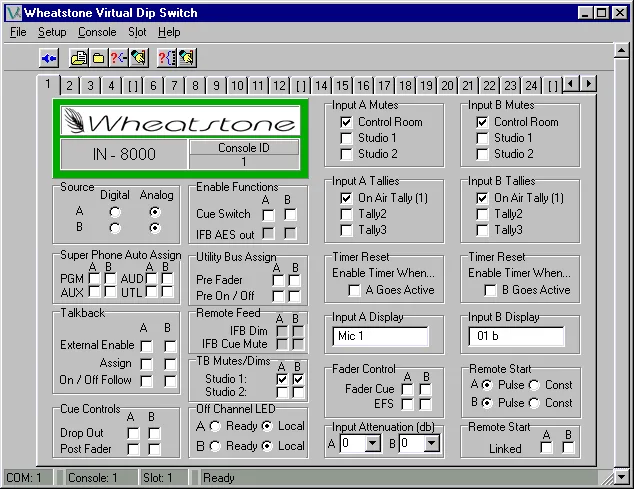The image size is (634, 489).
Task: Switch to slot tab 6
Action: 153,85
